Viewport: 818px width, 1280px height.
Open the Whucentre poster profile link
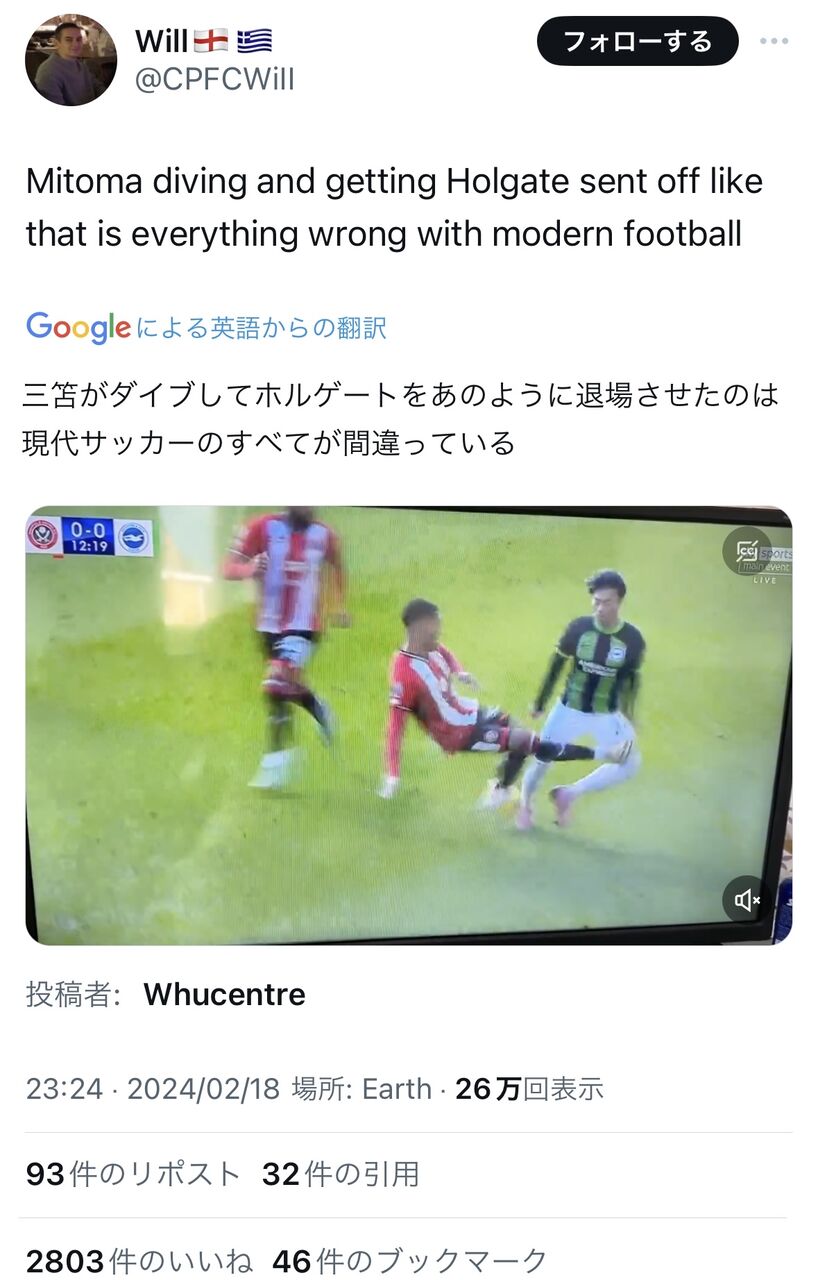pyautogui.click(x=224, y=994)
